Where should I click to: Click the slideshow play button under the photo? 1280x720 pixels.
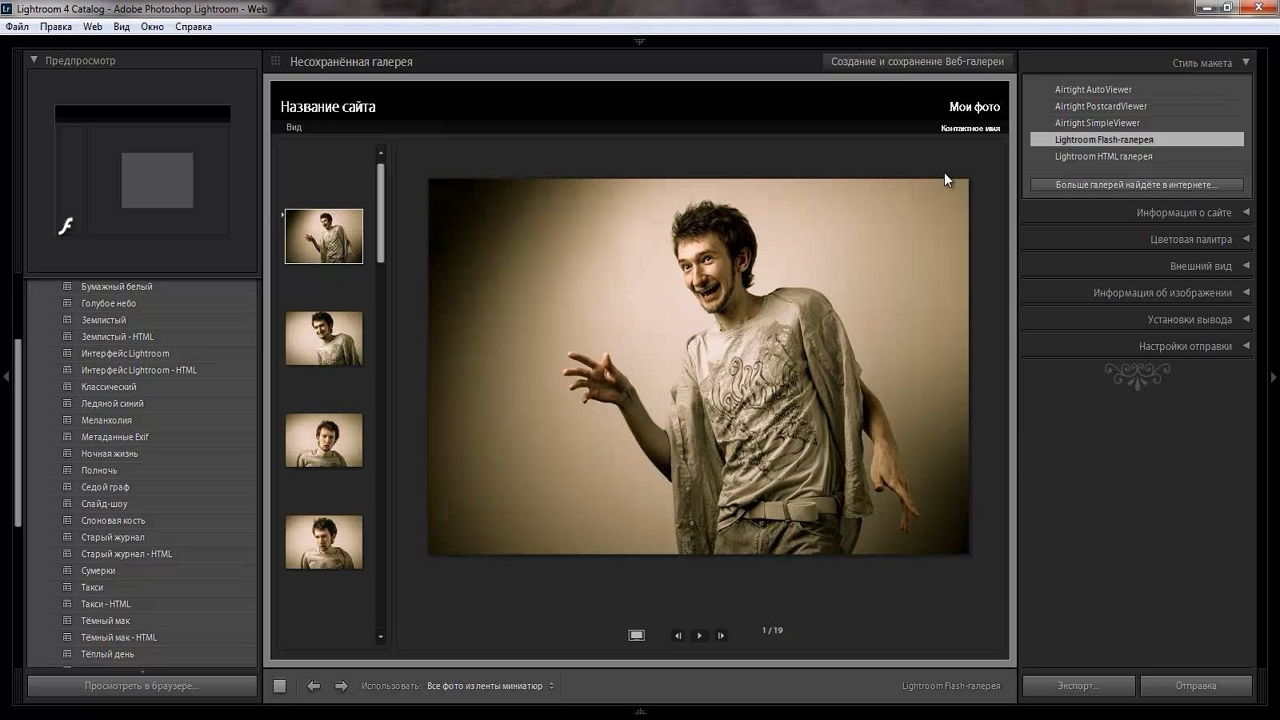point(699,635)
